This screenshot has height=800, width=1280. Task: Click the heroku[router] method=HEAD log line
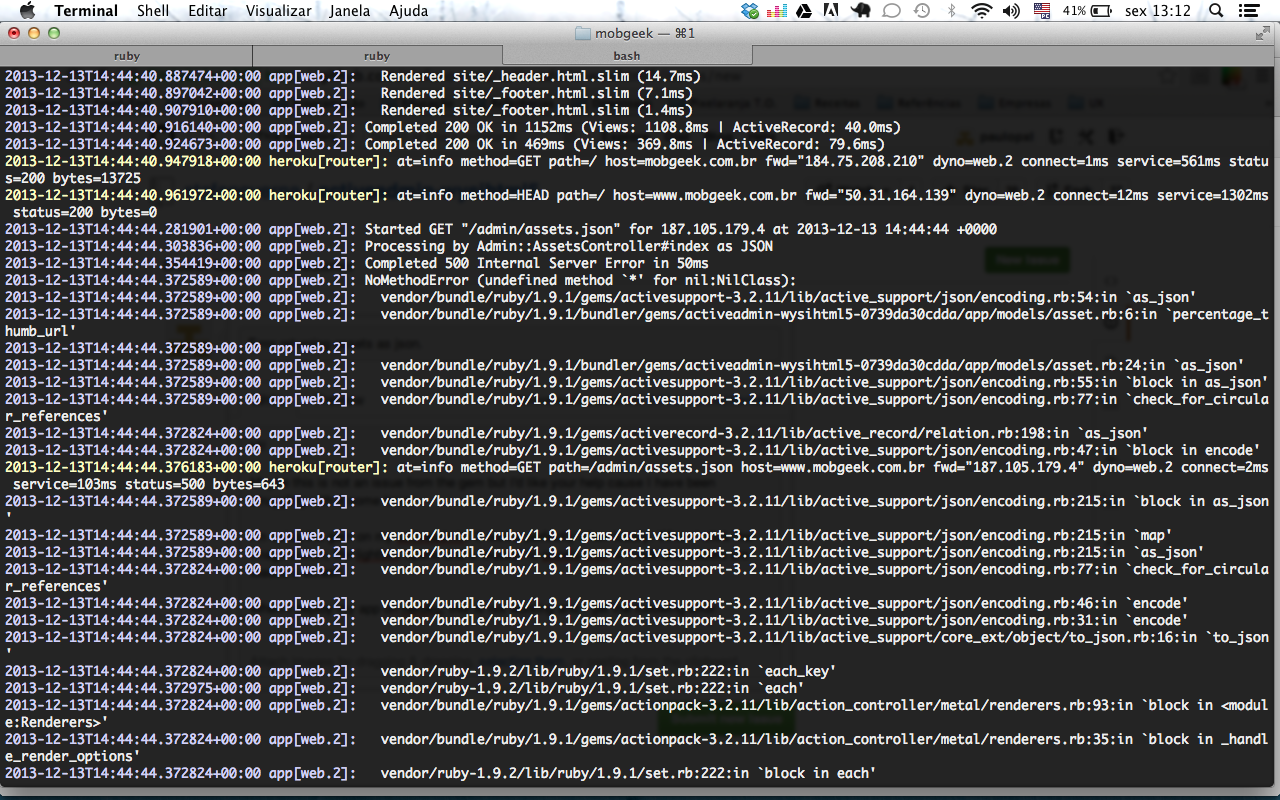click(x=636, y=204)
